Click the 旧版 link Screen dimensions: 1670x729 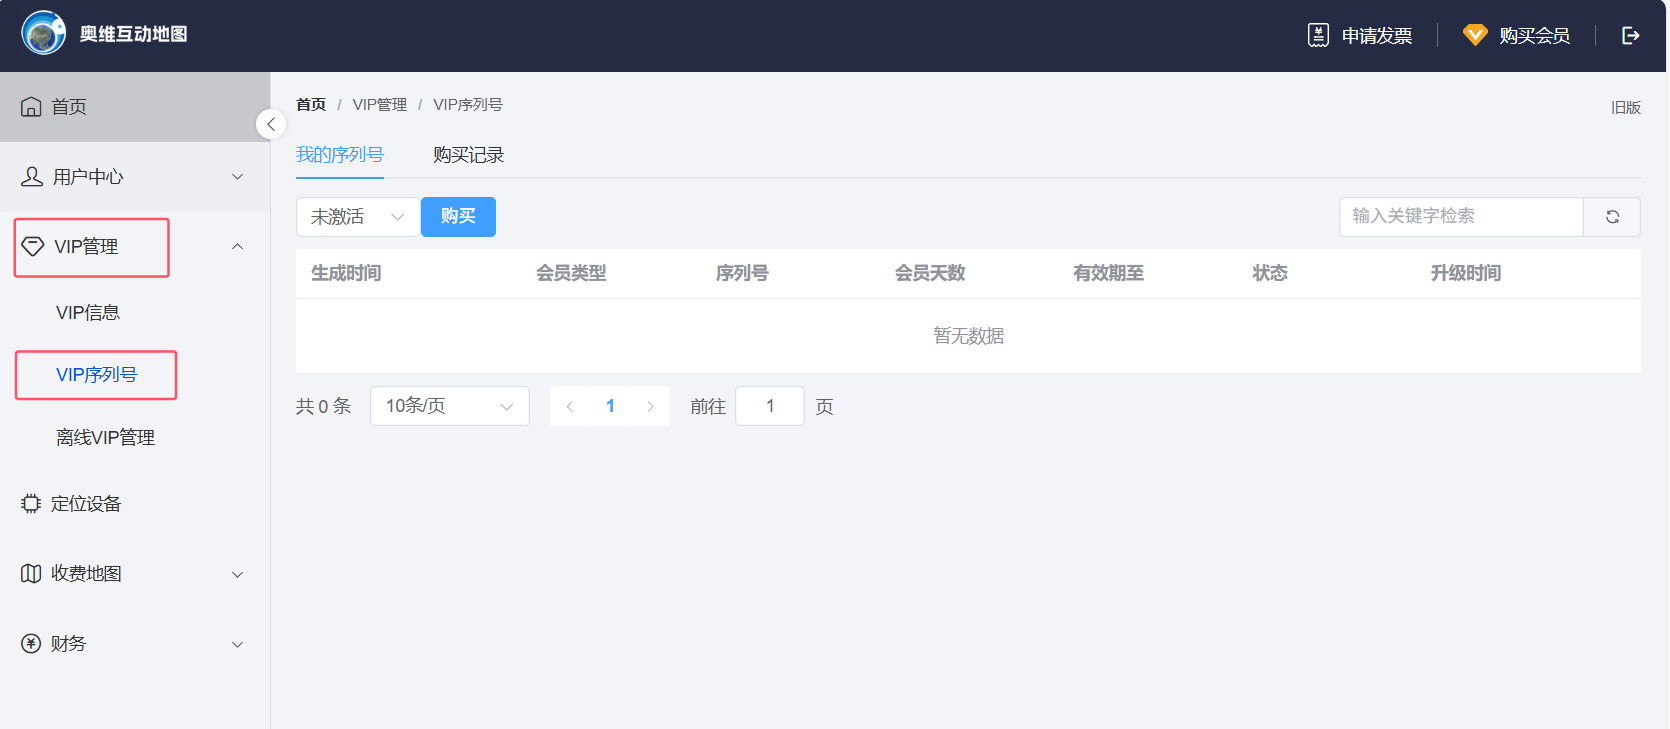coord(1625,108)
